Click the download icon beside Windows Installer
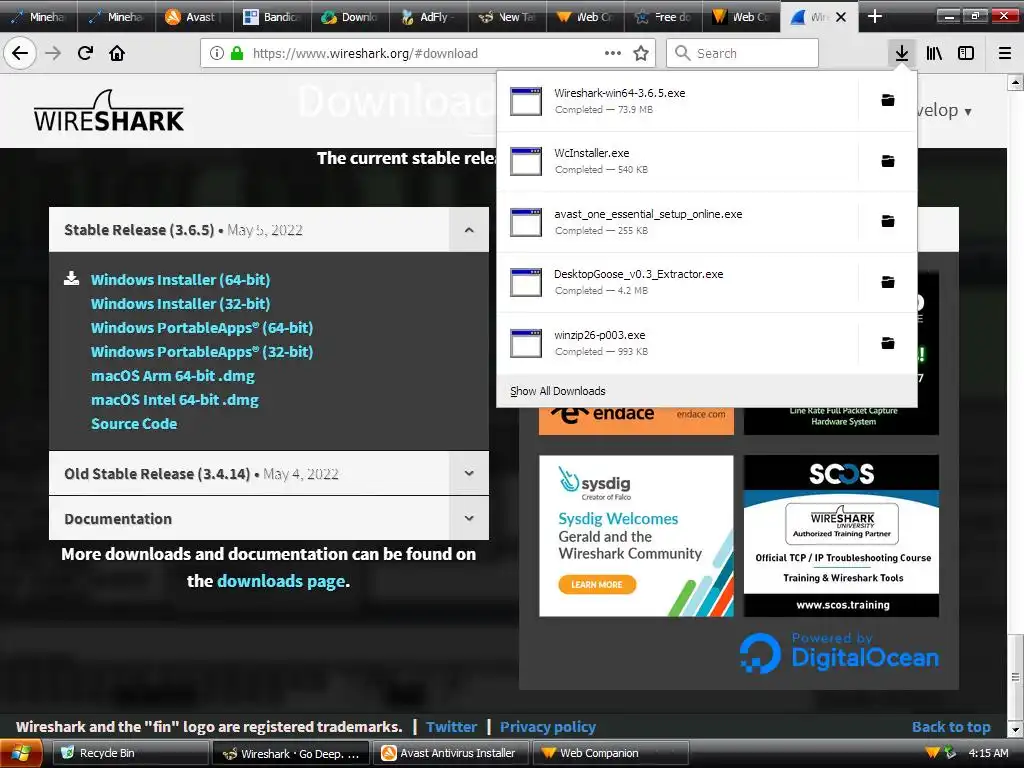The width and height of the screenshot is (1024, 768). click(x=71, y=279)
